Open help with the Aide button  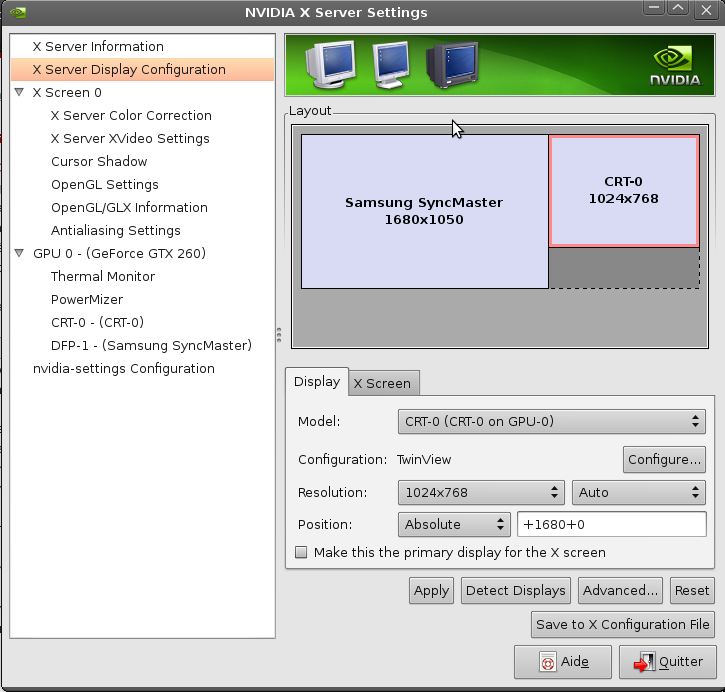pyautogui.click(x=563, y=662)
